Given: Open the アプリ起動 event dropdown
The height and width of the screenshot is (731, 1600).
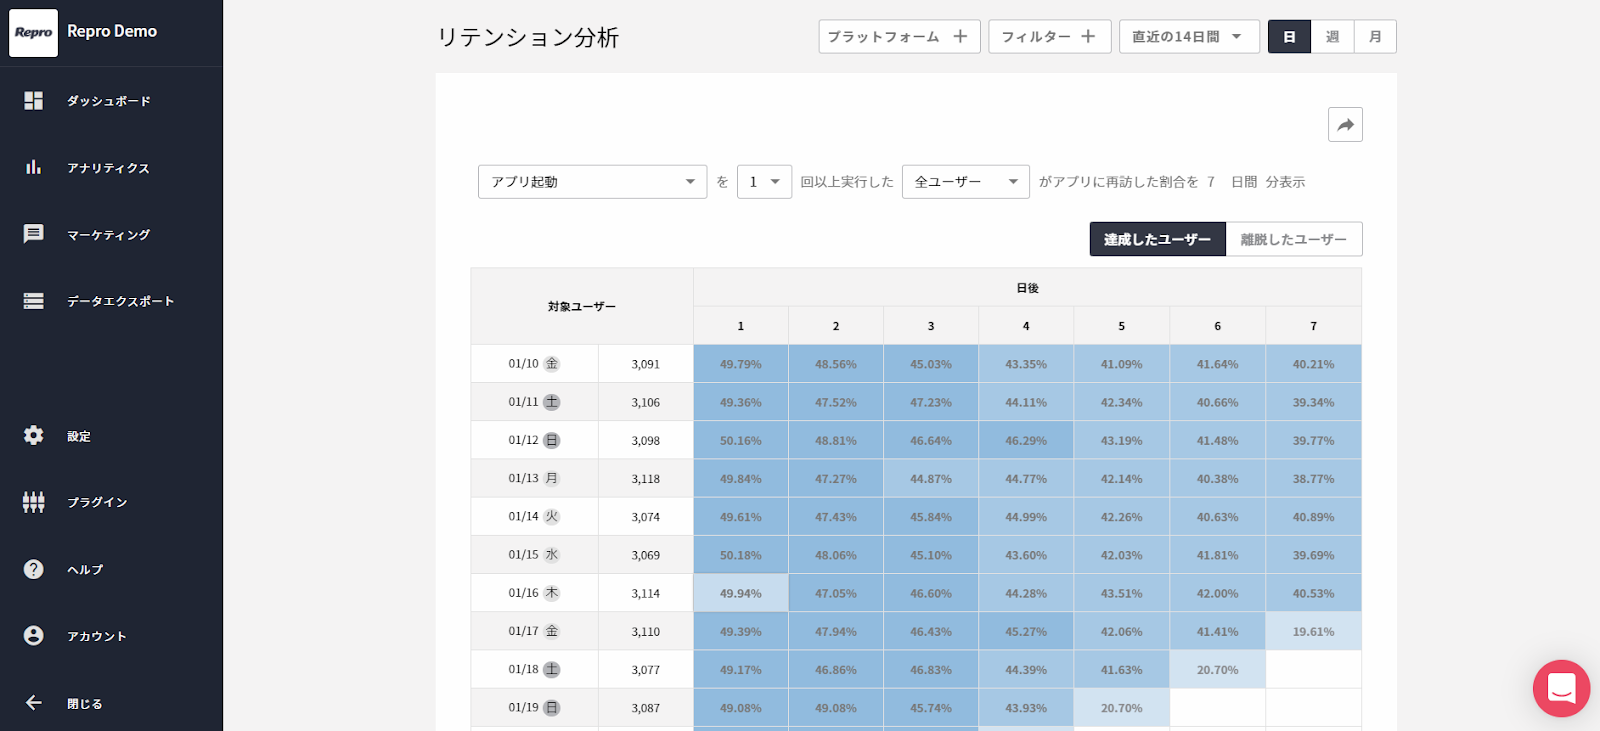Looking at the screenshot, I should (x=592, y=182).
